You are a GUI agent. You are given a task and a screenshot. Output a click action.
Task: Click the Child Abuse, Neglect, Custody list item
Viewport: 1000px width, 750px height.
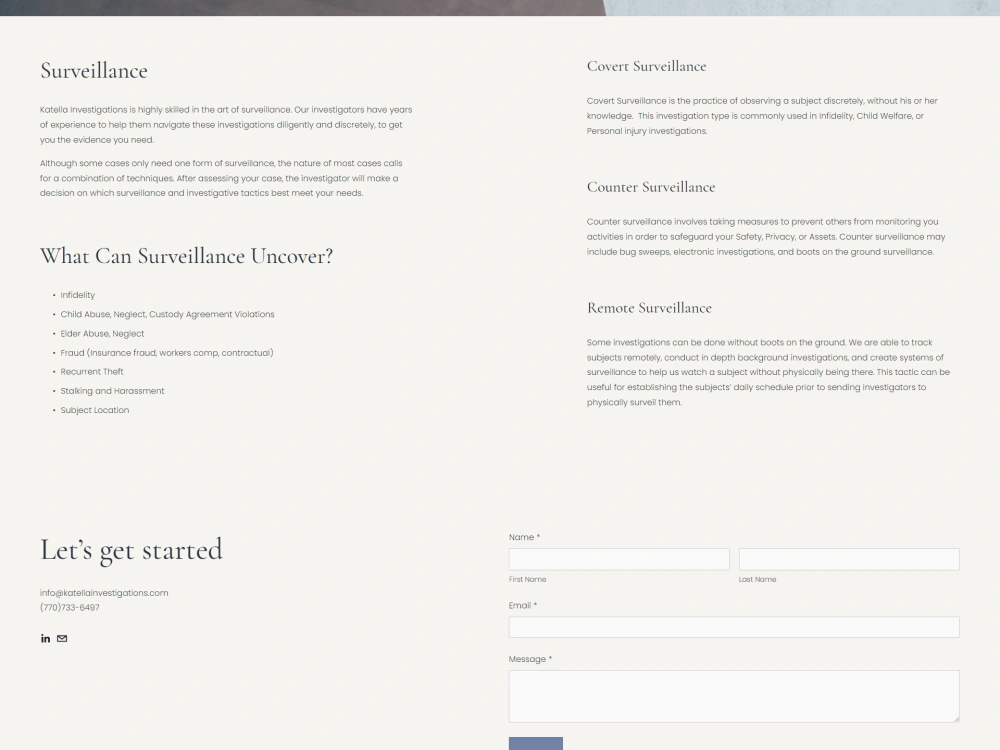click(x=167, y=314)
